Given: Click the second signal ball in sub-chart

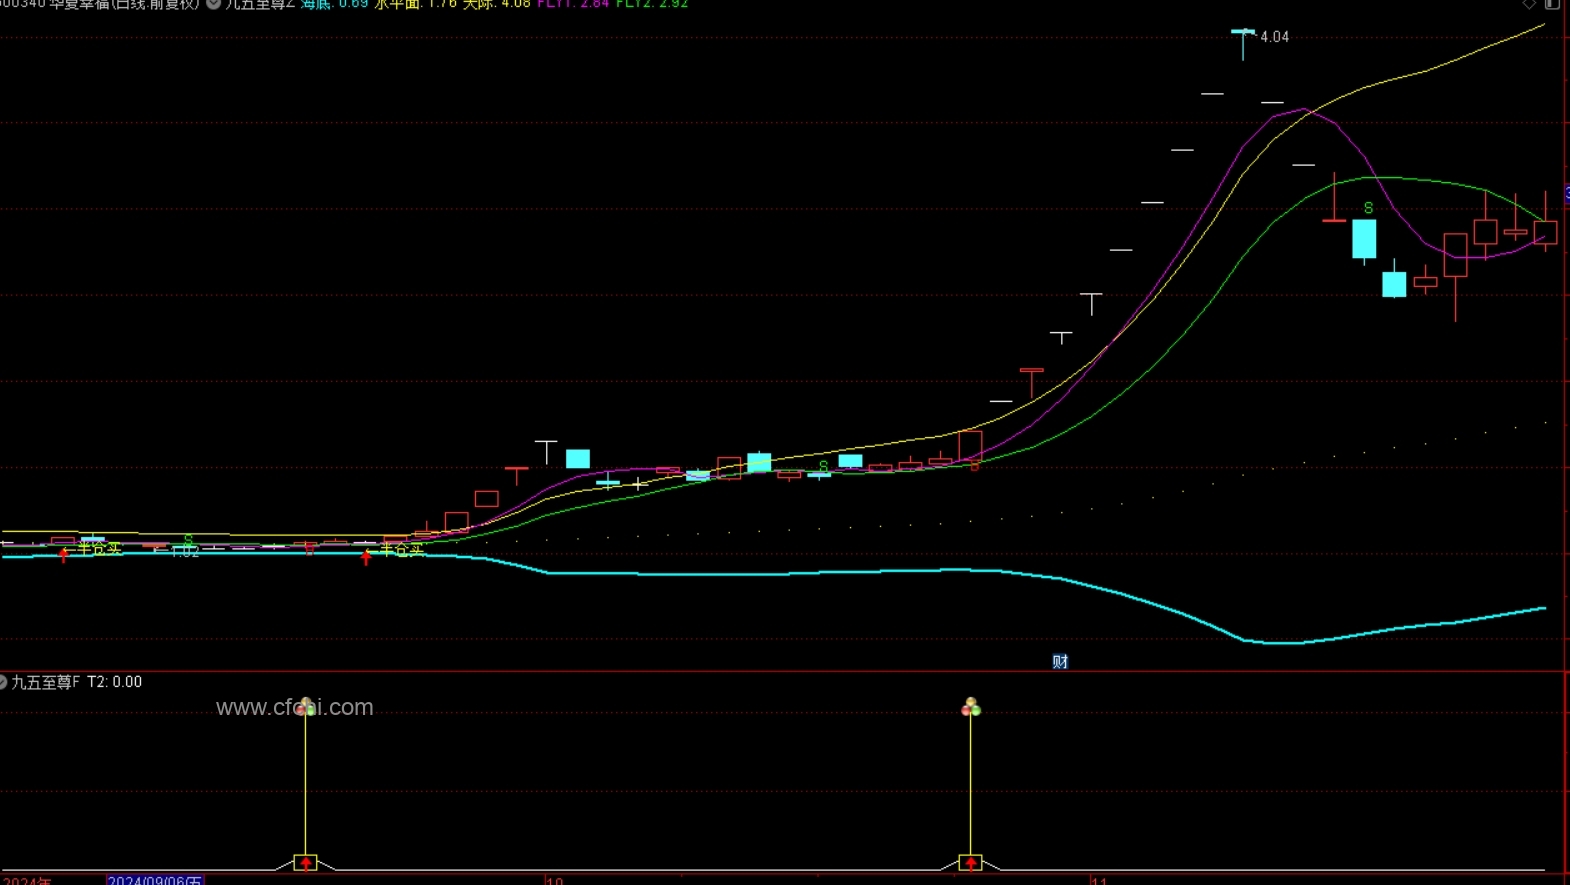Looking at the screenshot, I should pyautogui.click(x=970, y=707).
